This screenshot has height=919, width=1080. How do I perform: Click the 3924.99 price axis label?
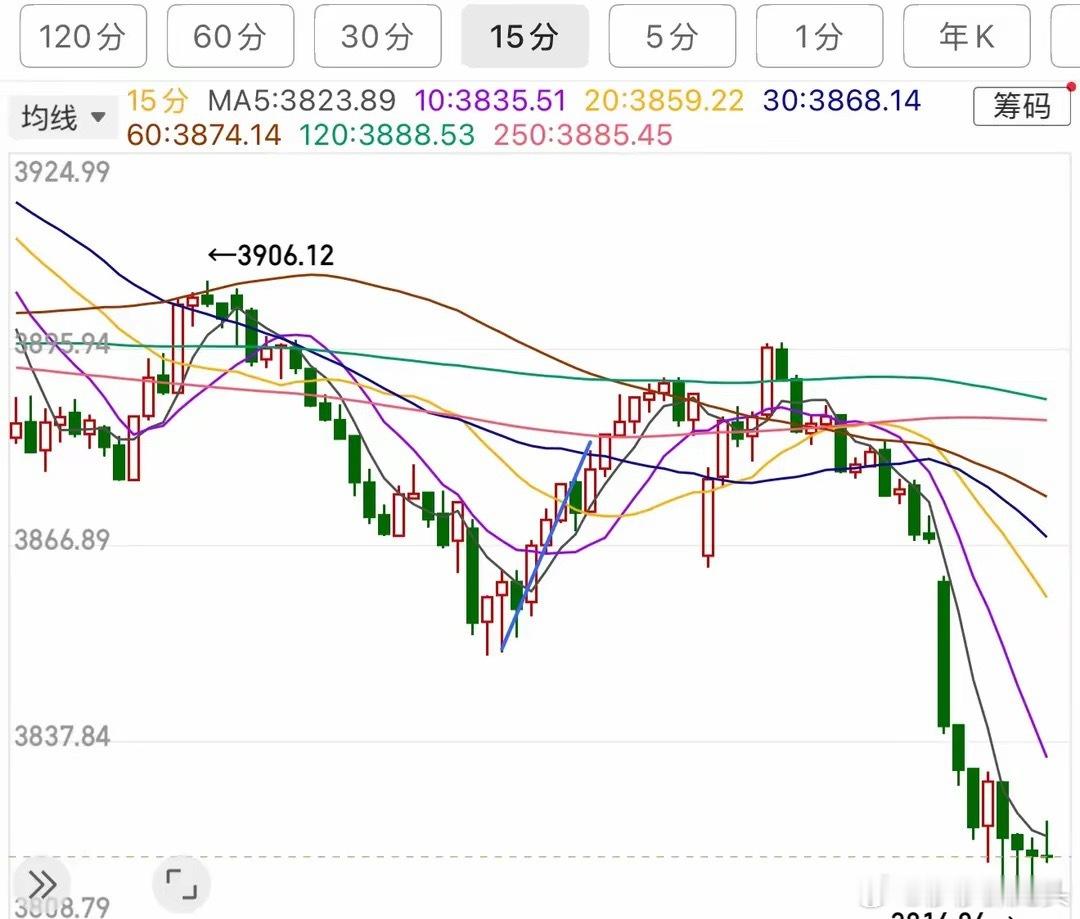(62, 172)
